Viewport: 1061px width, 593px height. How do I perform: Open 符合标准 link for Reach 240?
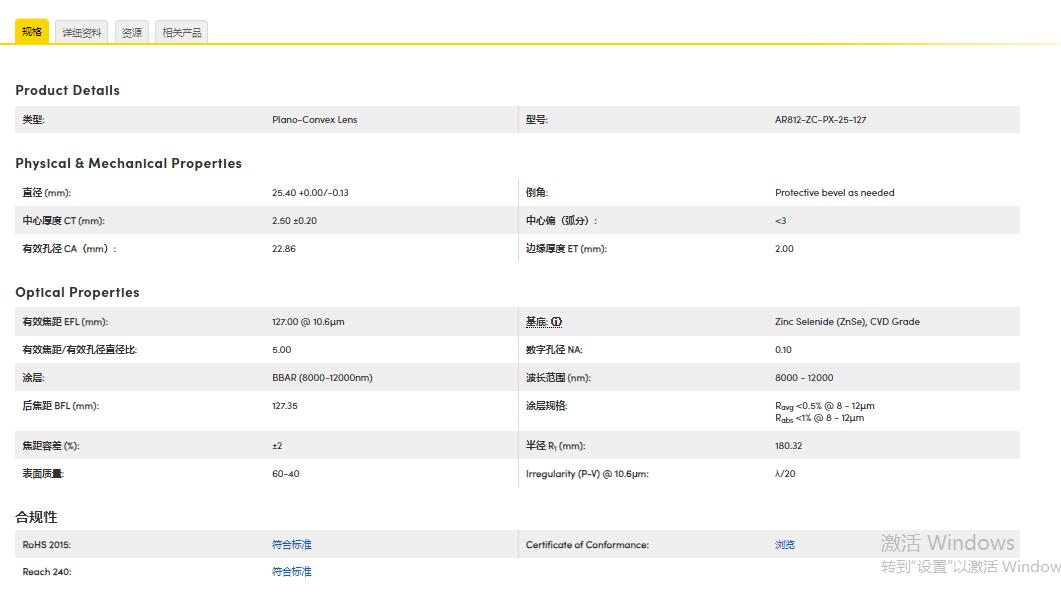pos(291,571)
